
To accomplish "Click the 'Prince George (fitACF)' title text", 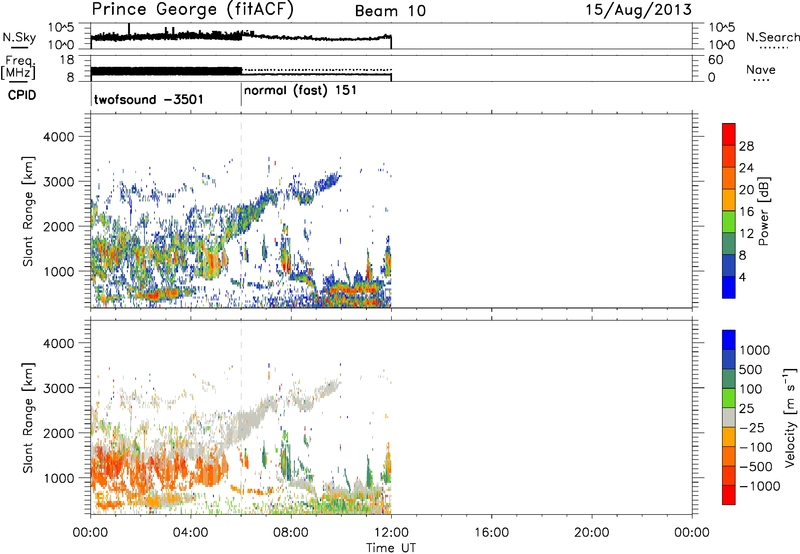I will [193, 10].
